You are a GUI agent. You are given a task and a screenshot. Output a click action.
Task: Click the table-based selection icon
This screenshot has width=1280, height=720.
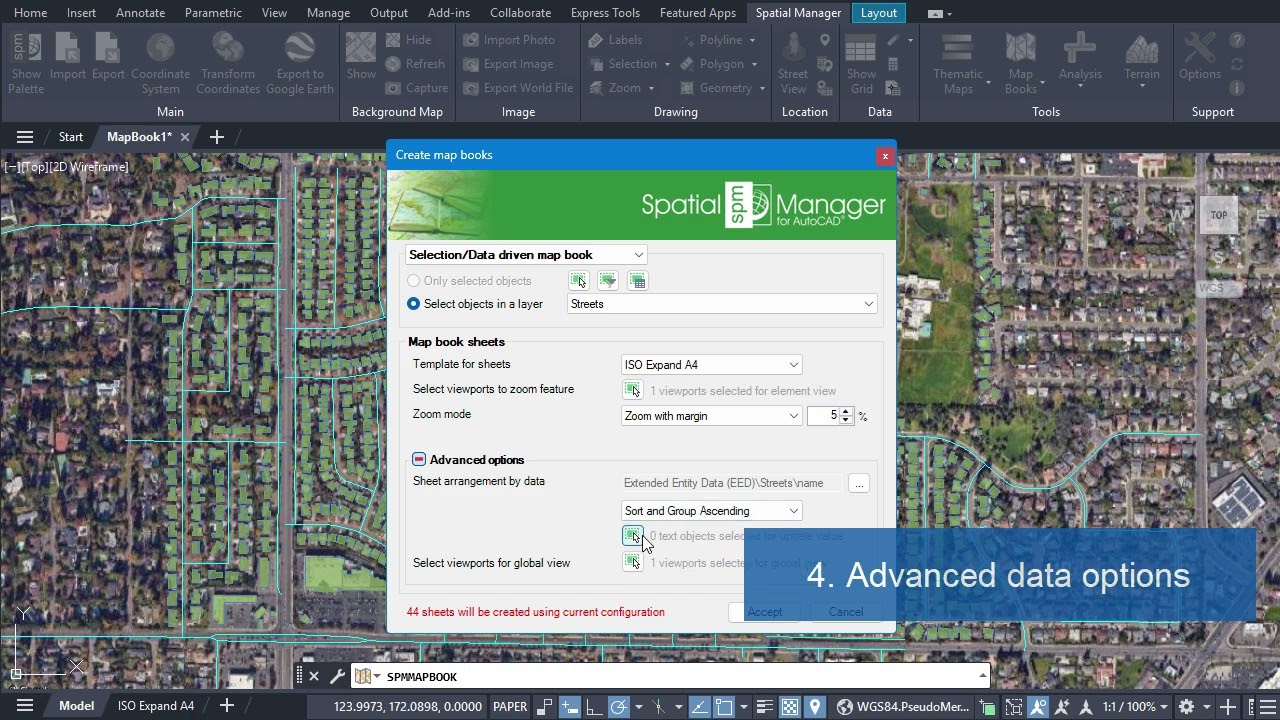[637, 281]
